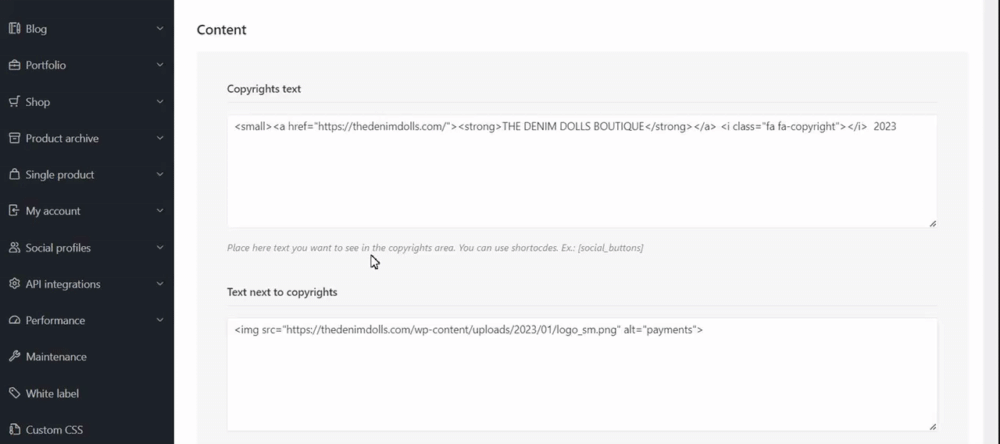Click the Product archive icon
1000x444 pixels.
[x=14, y=138]
